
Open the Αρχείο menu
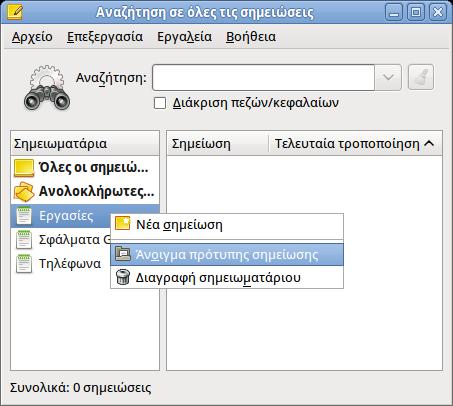click(32, 37)
